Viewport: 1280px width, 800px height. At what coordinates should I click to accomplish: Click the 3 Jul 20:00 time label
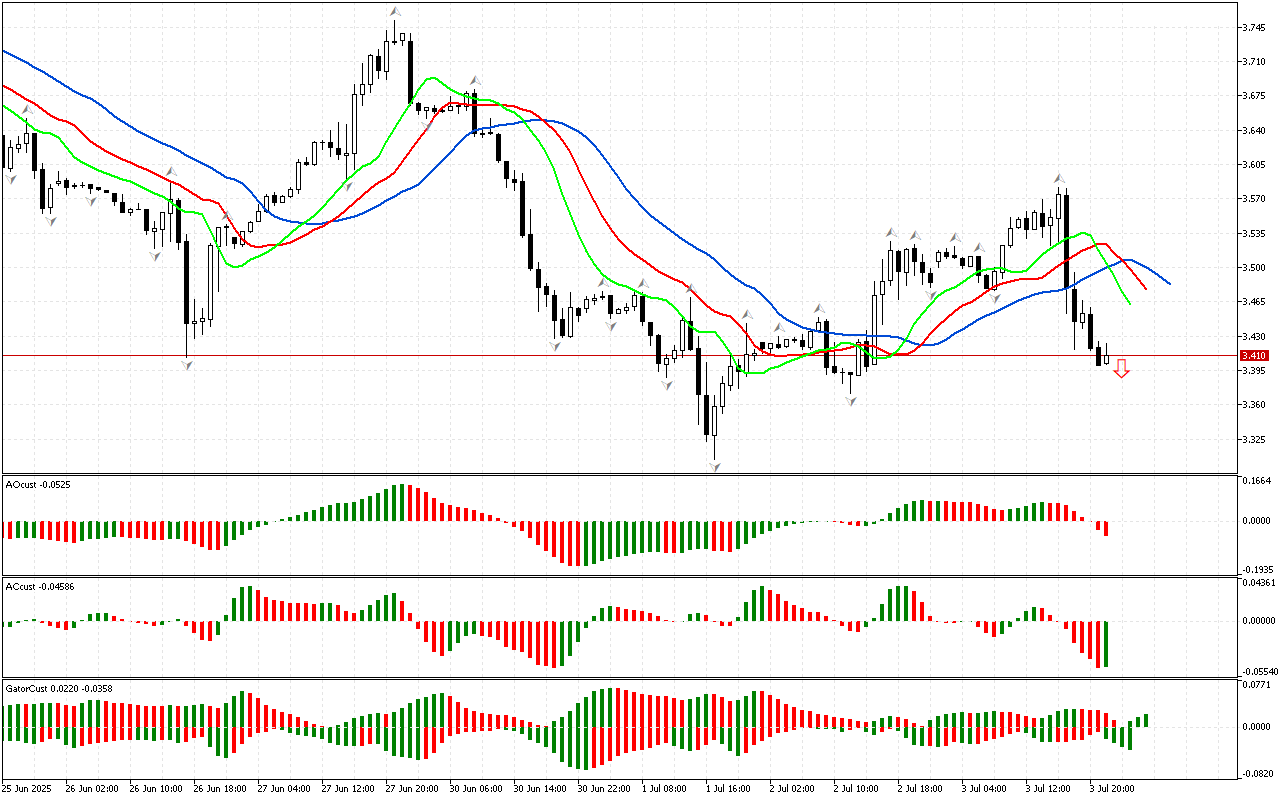click(x=1109, y=788)
